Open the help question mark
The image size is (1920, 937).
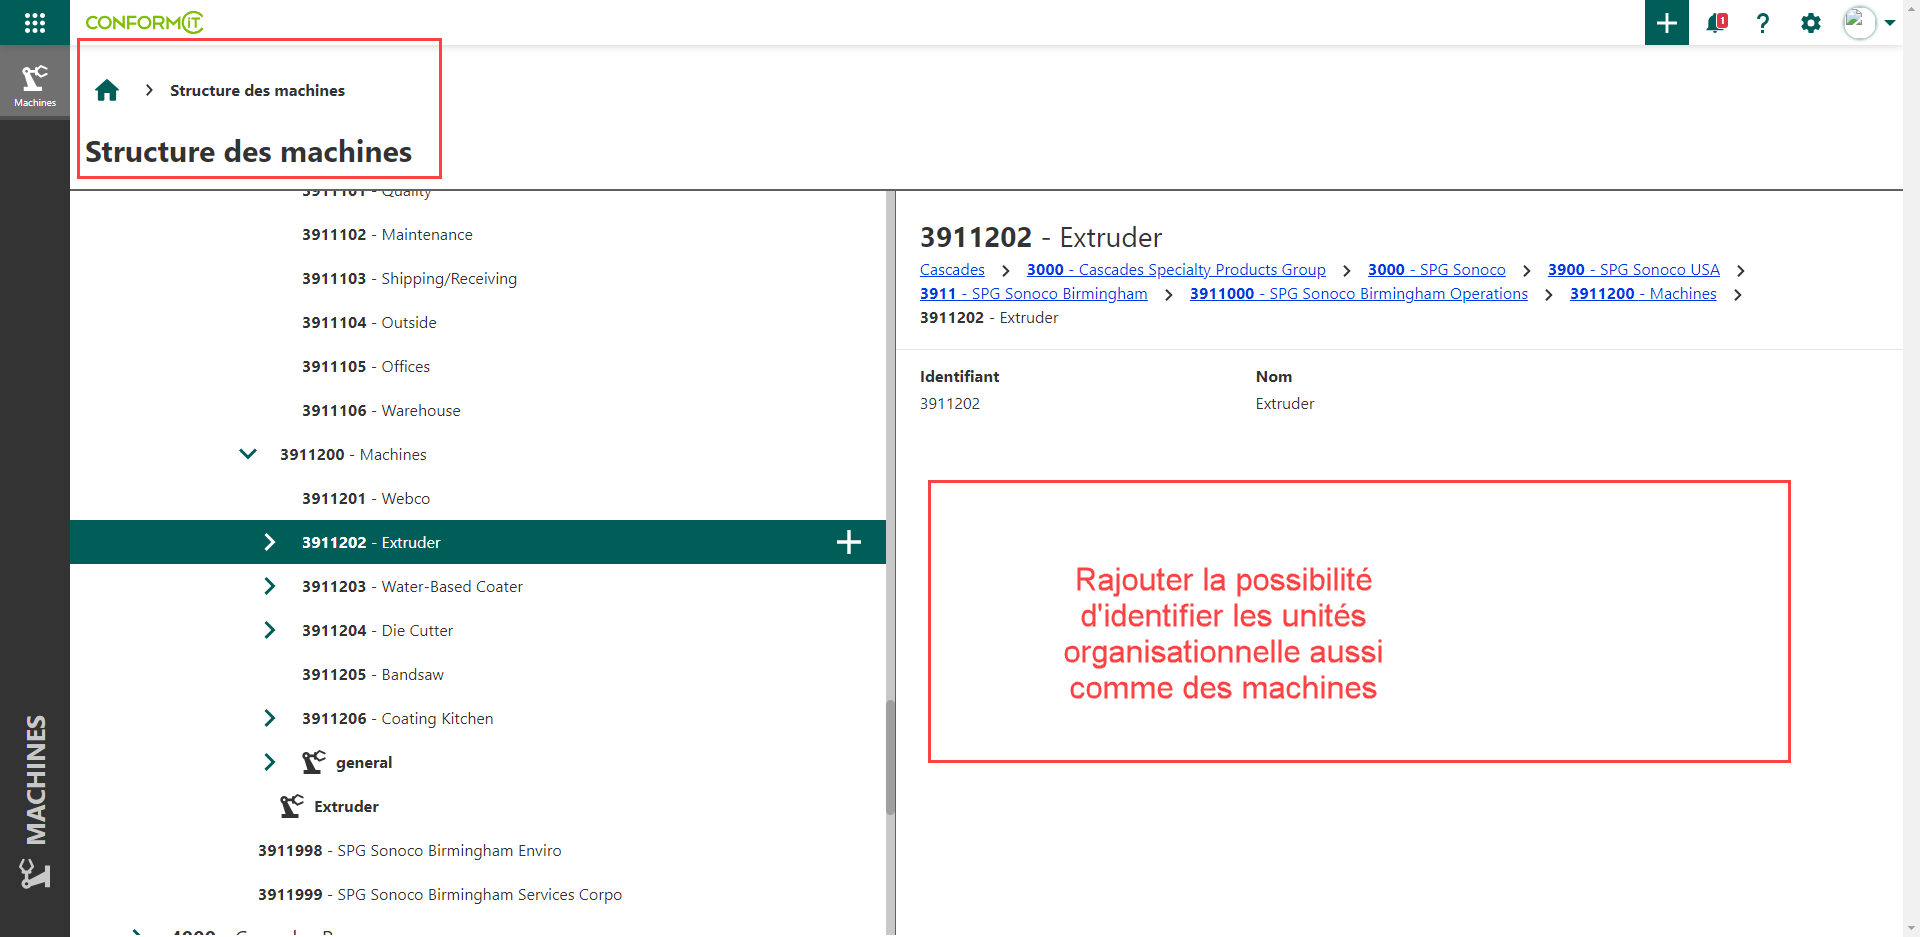(x=1763, y=23)
